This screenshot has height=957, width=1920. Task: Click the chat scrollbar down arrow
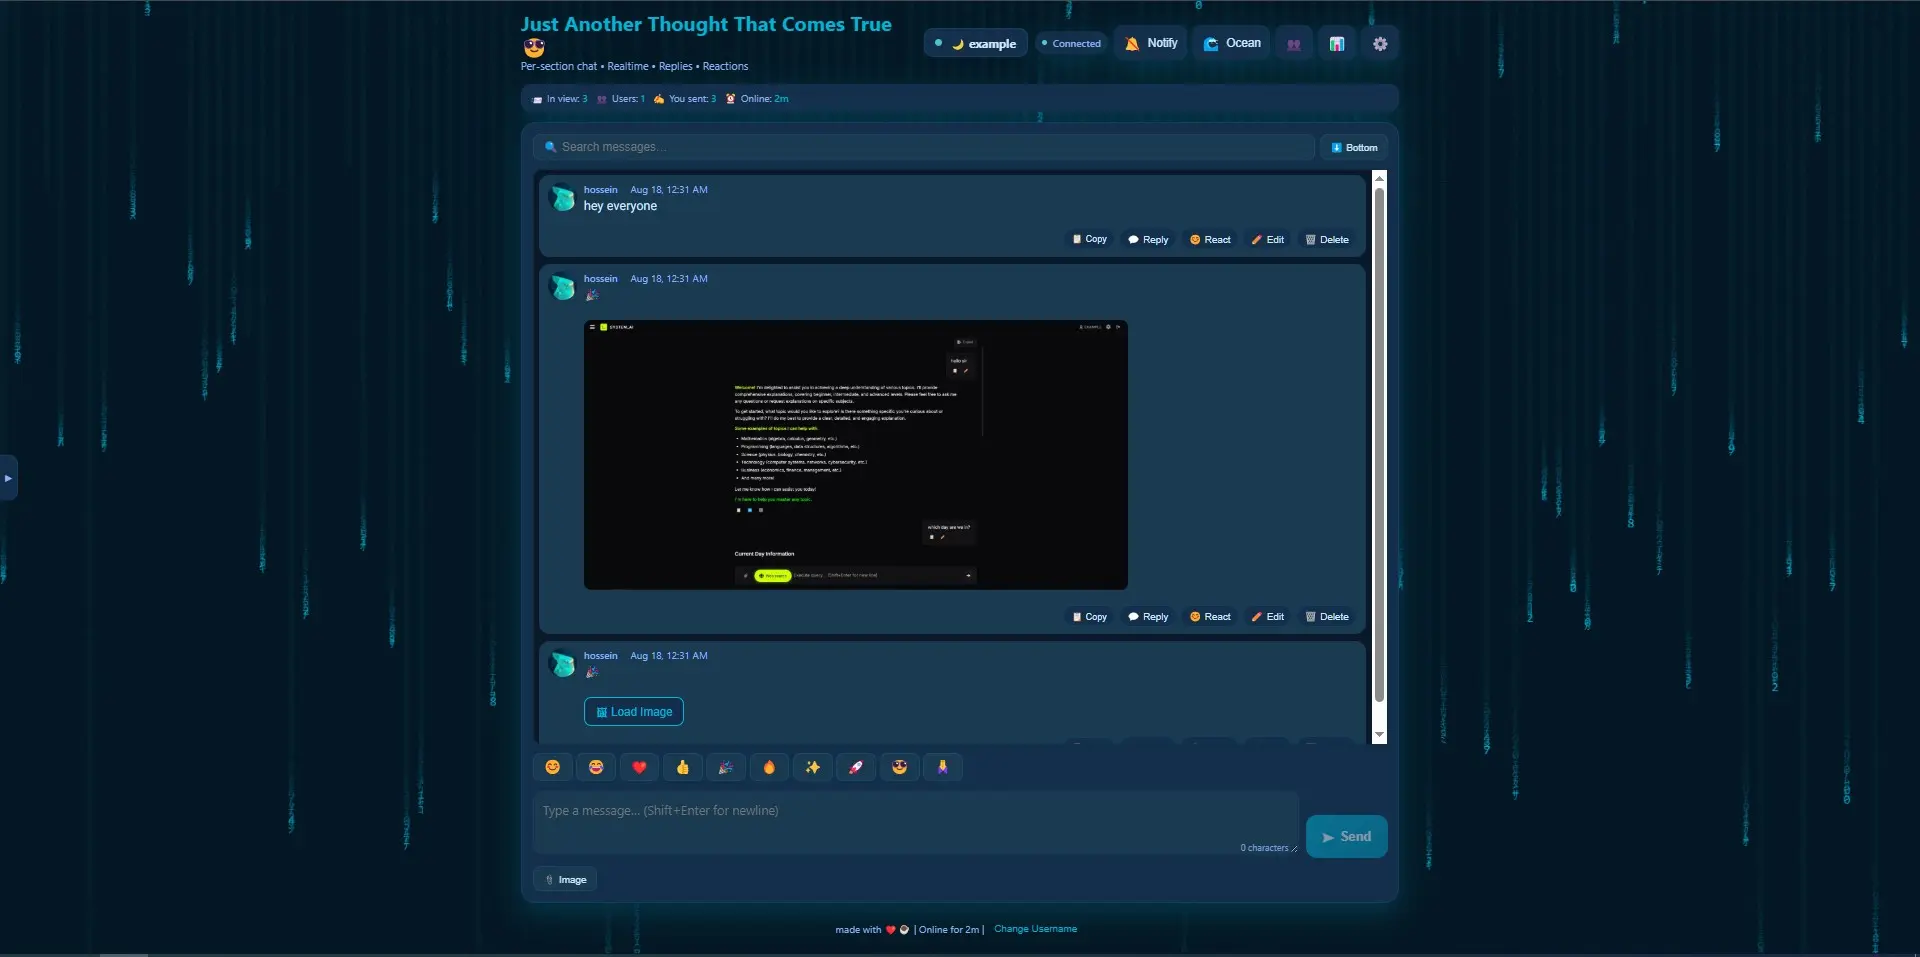(1379, 735)
